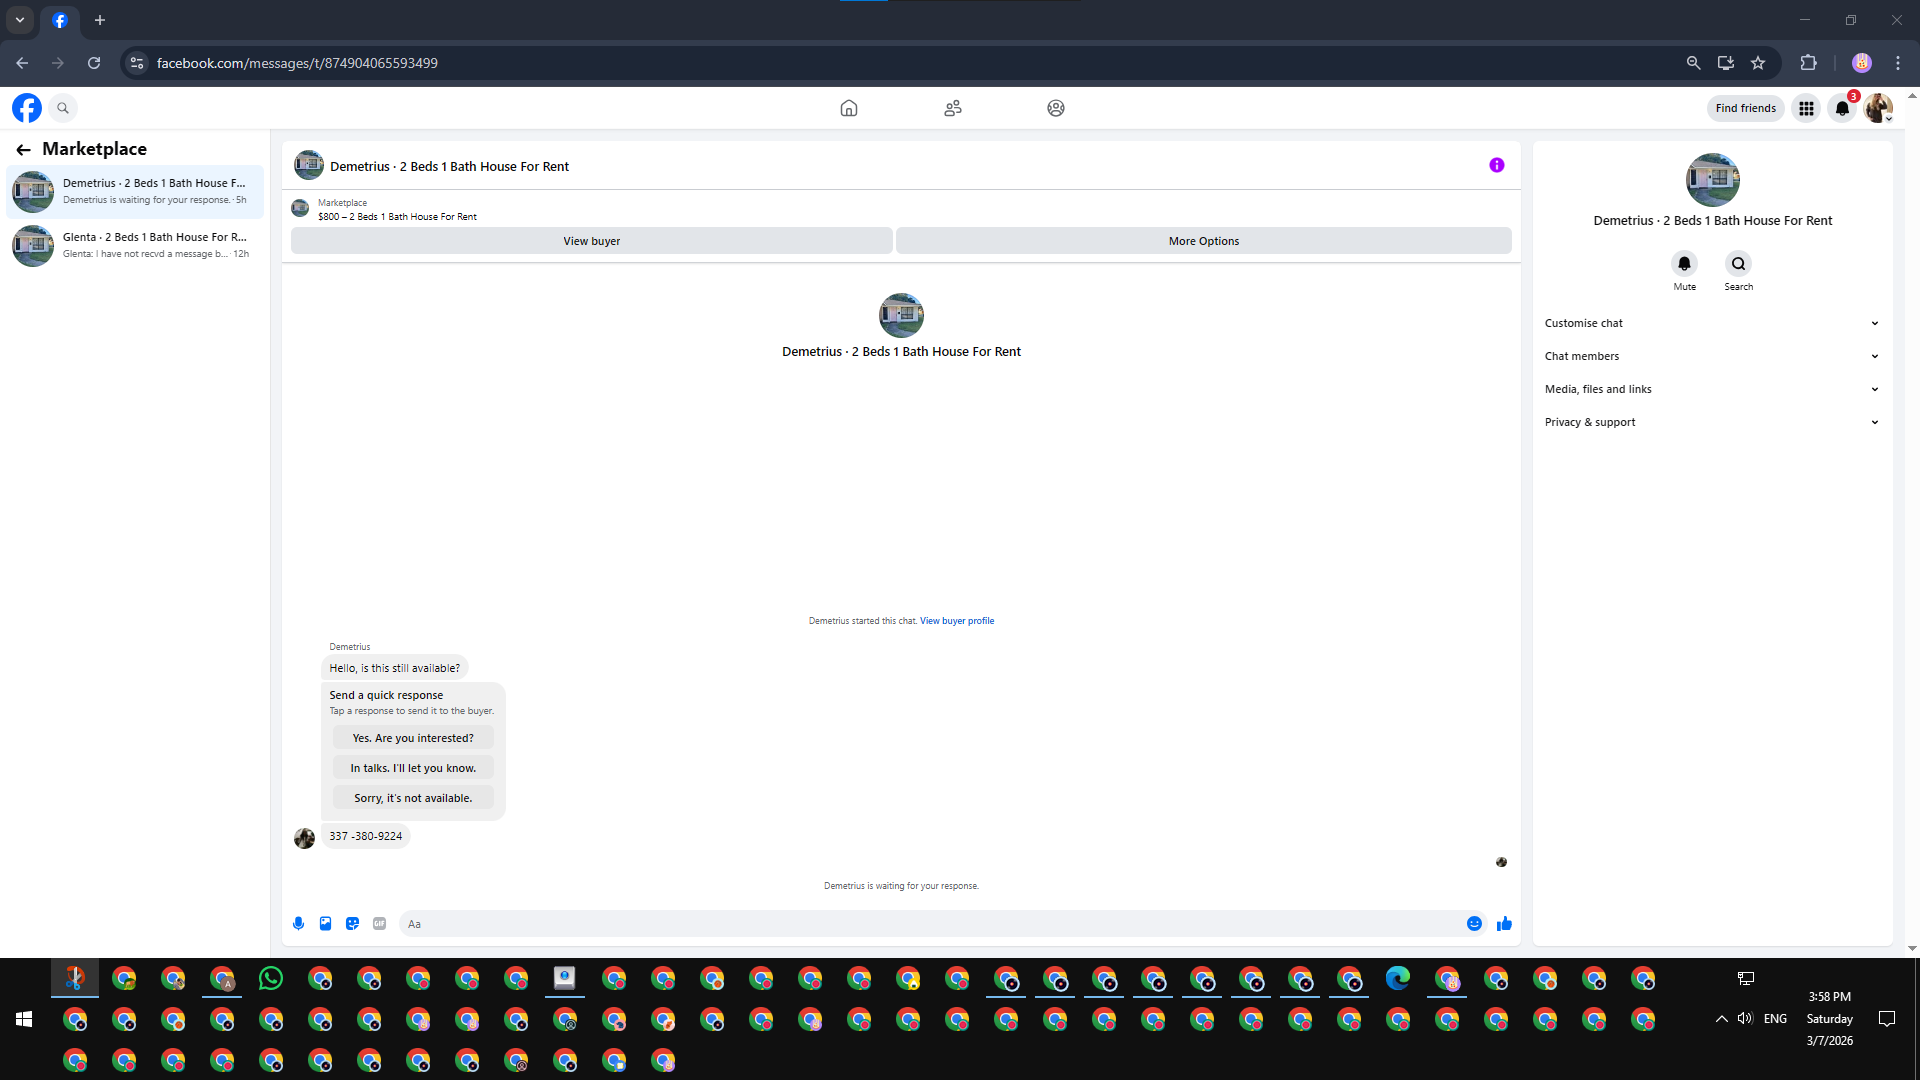This screenshot has width=1920, height=1080.
Task: Open the page zoom magnifier in address bar
Action: pyautogui.click(x=1693, y=63)
